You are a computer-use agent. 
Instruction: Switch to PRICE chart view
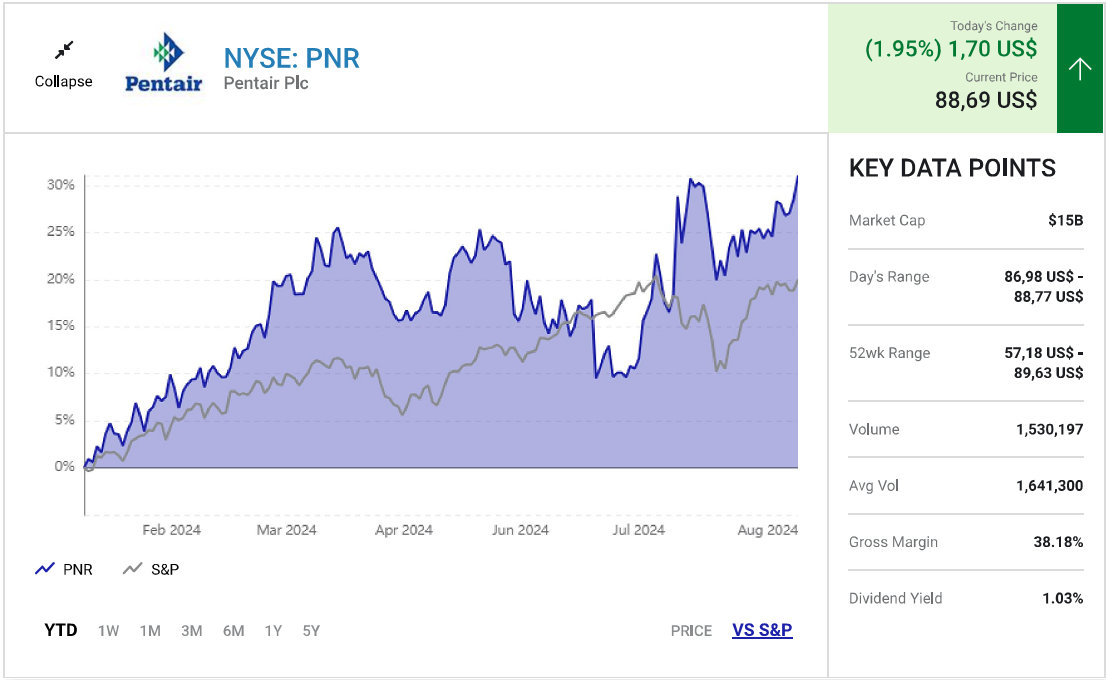click(691, 630)
